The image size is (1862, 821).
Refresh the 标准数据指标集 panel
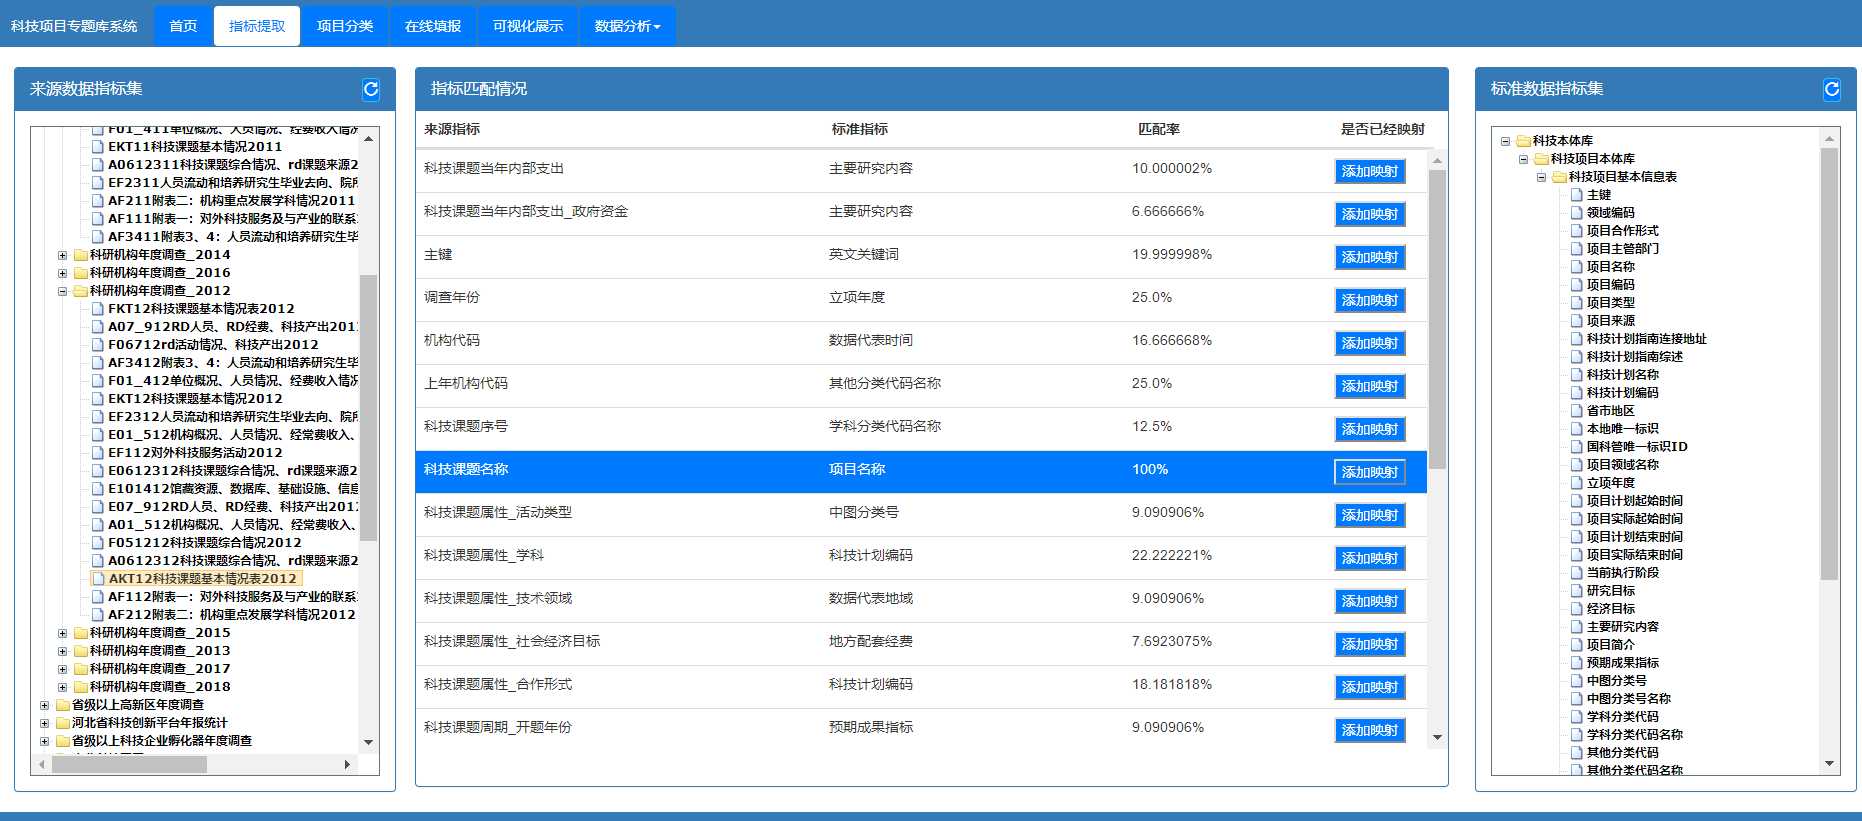coord(1832,90)
